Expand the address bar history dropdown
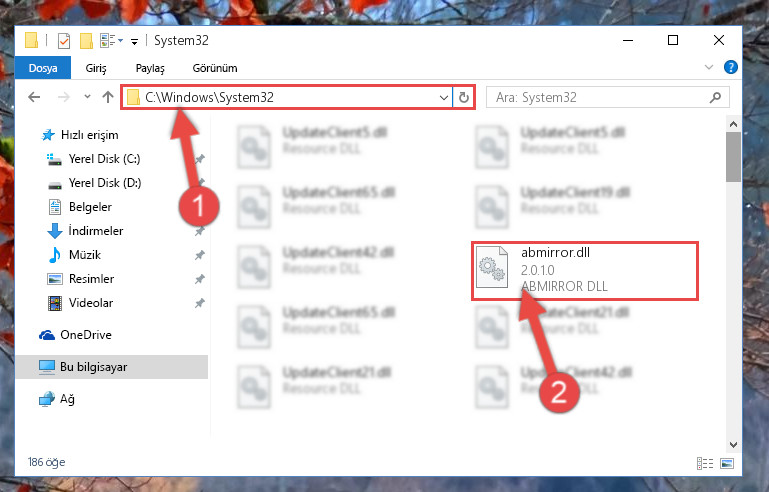The height and width of the screenshot is (492, 769). tap(443, 98)
